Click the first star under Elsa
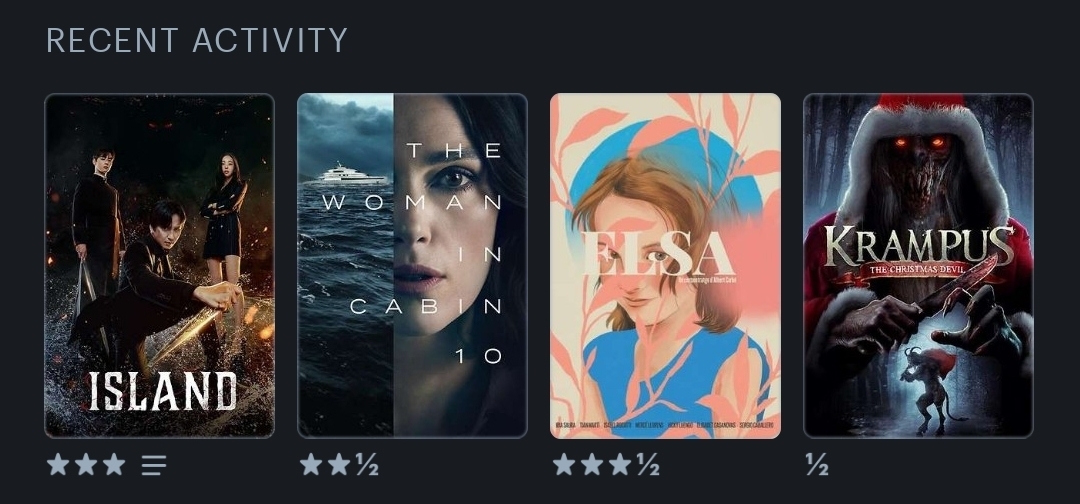 (564, 465)
